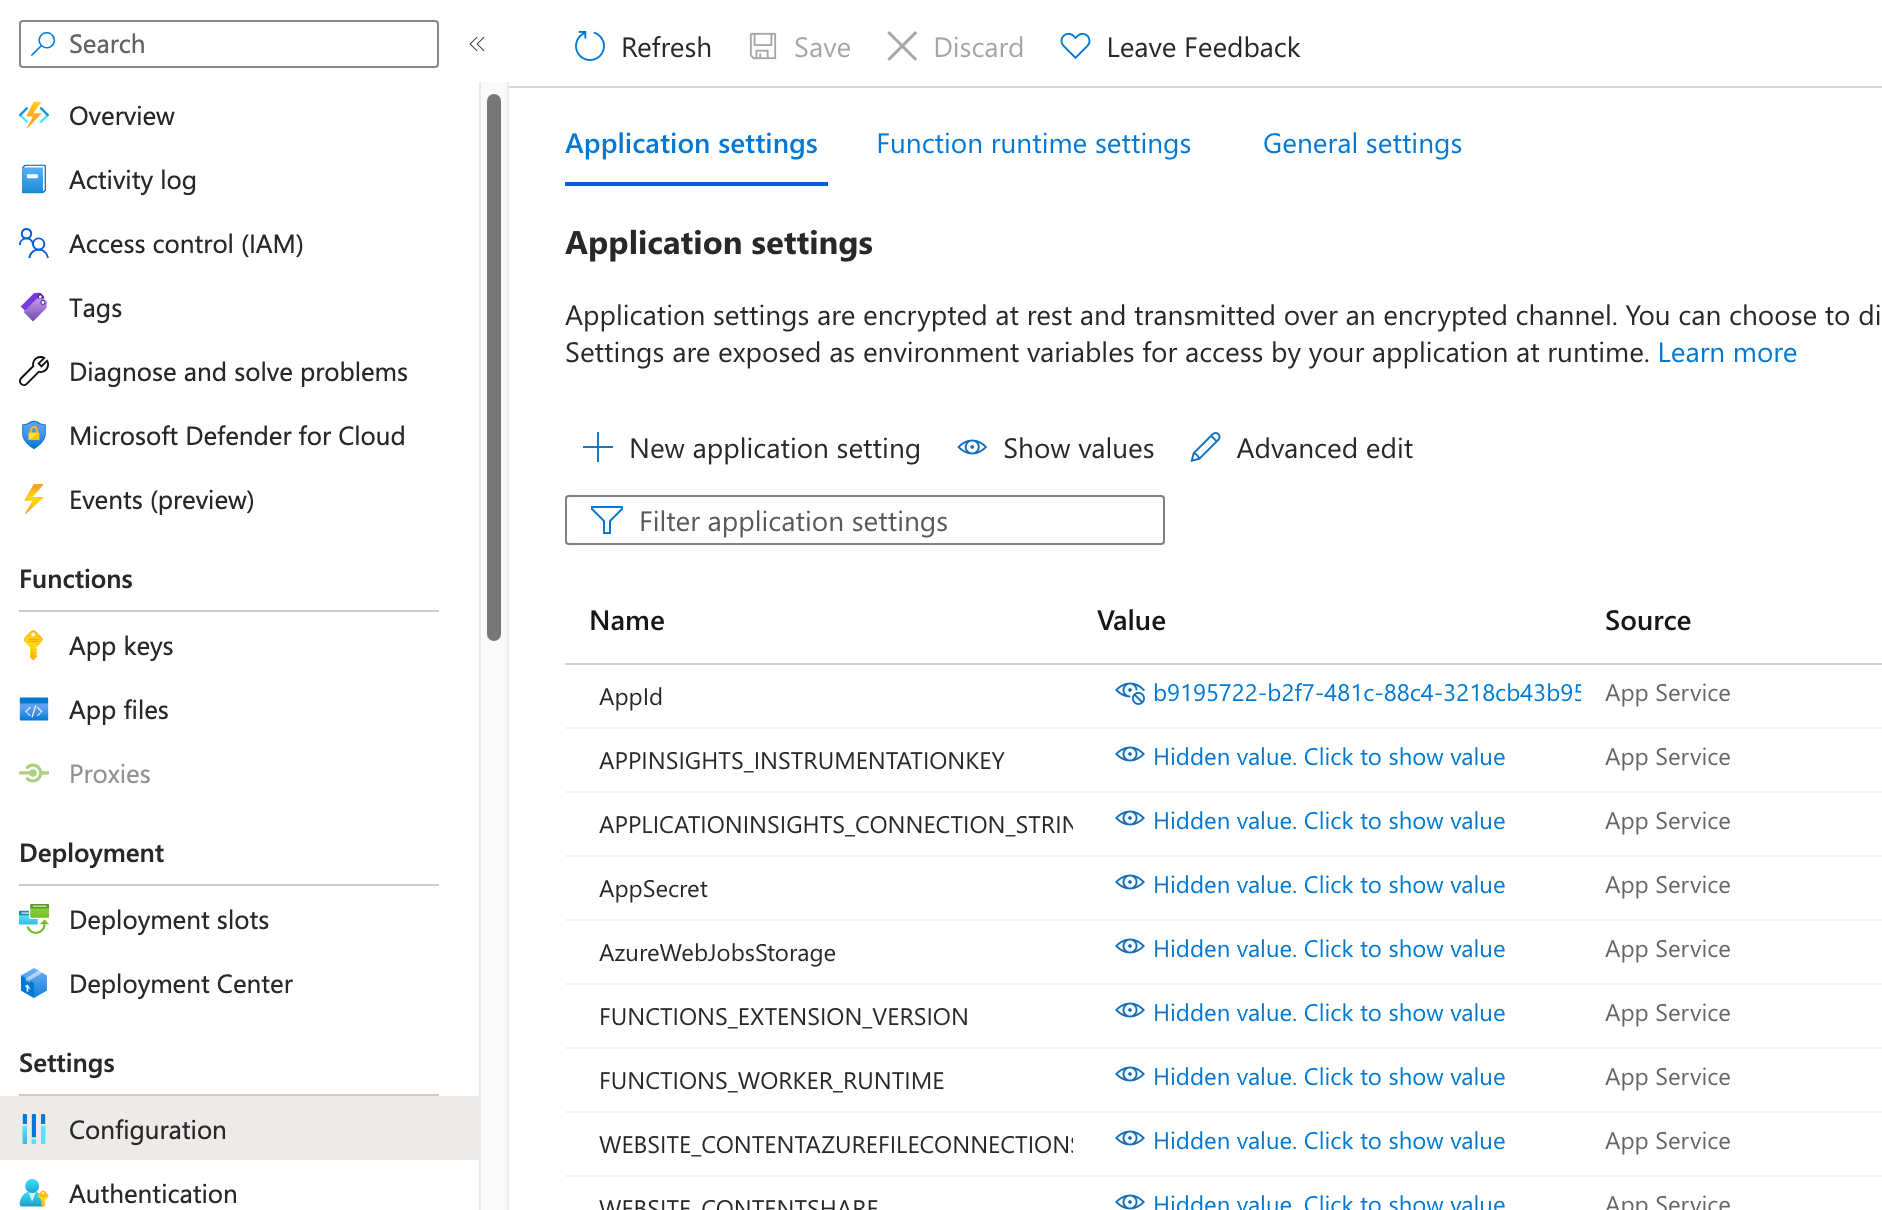Screen dimensions: 1882x1210
Task: Add a New application setting
Action: (x=752, y=448)
